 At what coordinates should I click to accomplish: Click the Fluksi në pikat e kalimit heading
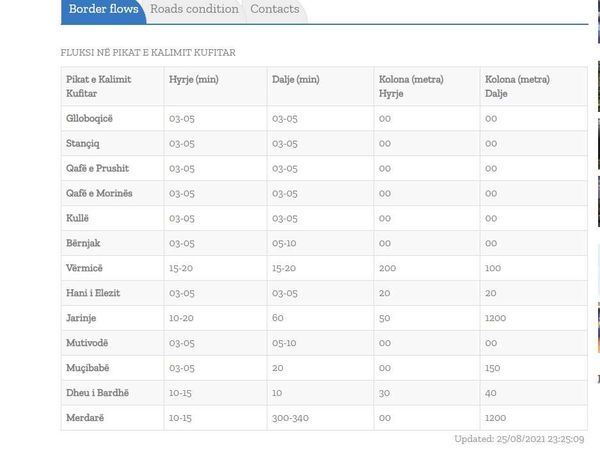coord(148,52)
